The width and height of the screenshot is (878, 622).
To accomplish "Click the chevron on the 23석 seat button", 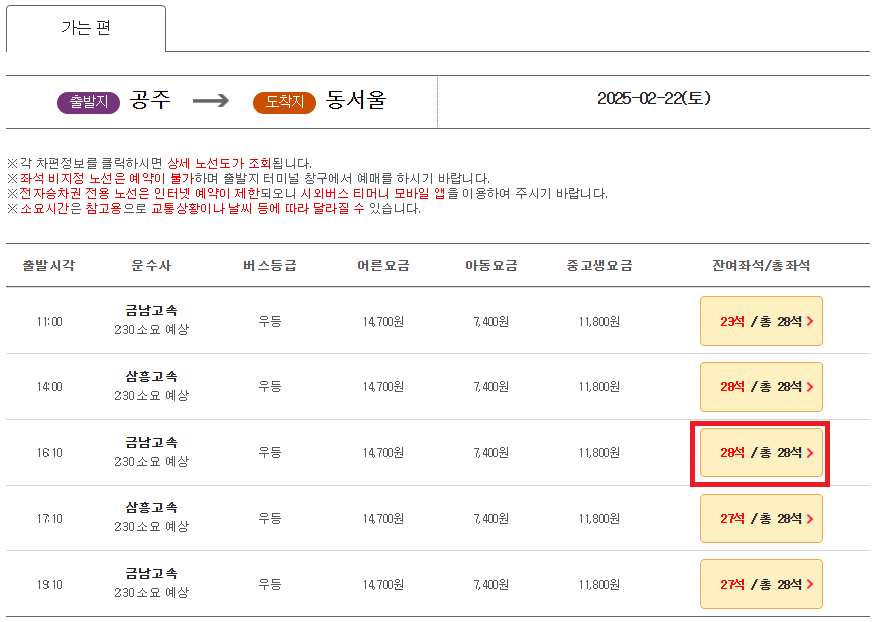I will click(x=809, y=321).
